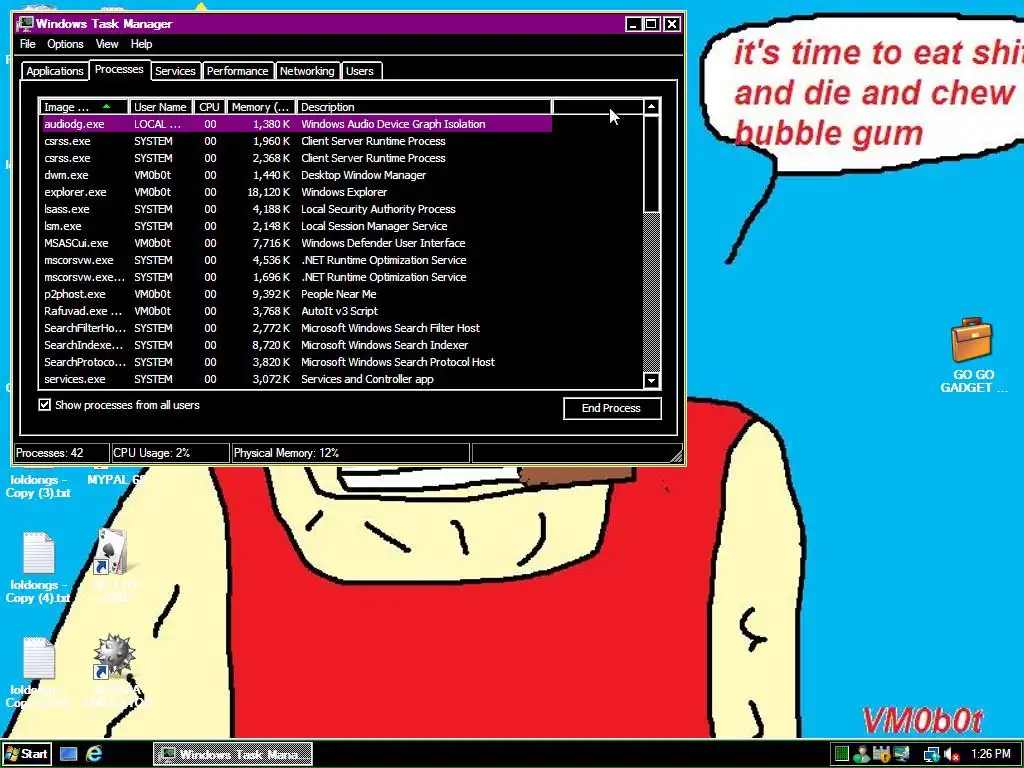Select the p2phost.exe process
Screen dimensions: 1024x768
coord(296,294)
